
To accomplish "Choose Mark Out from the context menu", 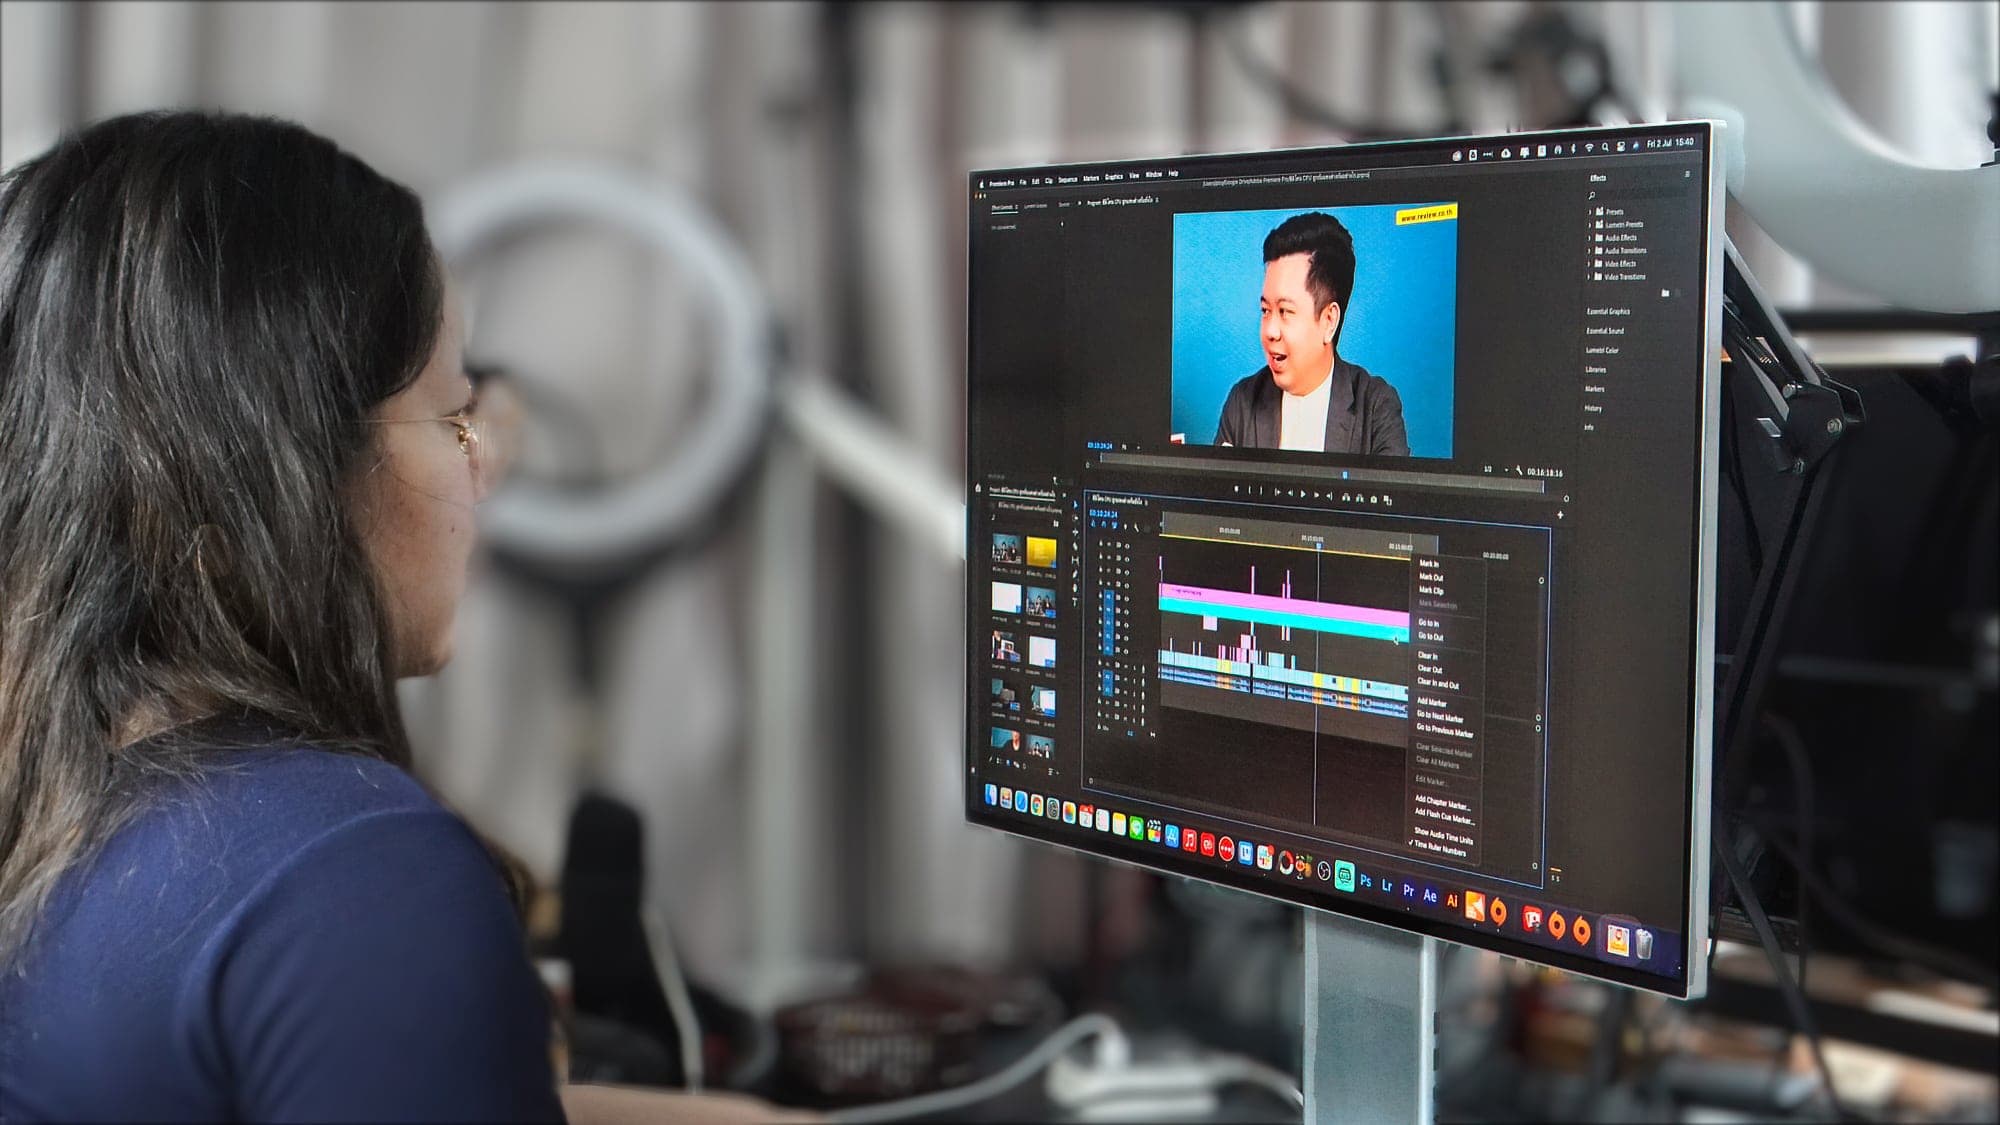I will [x=1431, y=577].
